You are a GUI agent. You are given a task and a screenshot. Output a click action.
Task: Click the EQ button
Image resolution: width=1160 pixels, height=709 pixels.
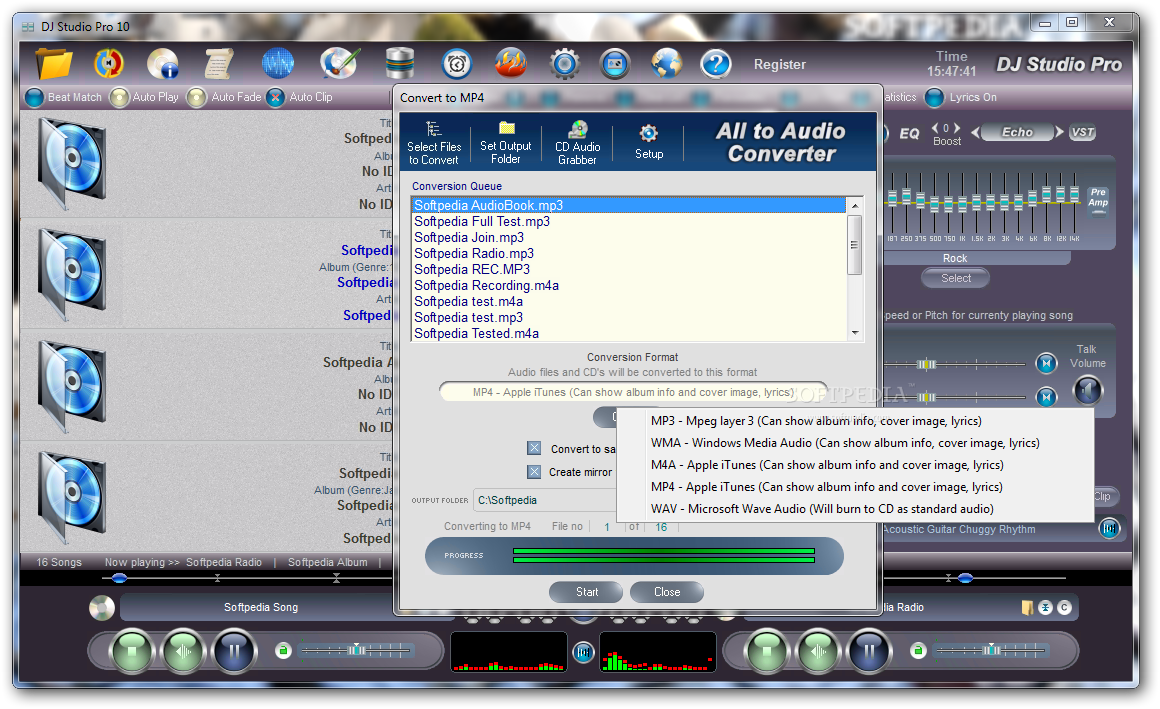pos(909,133)
